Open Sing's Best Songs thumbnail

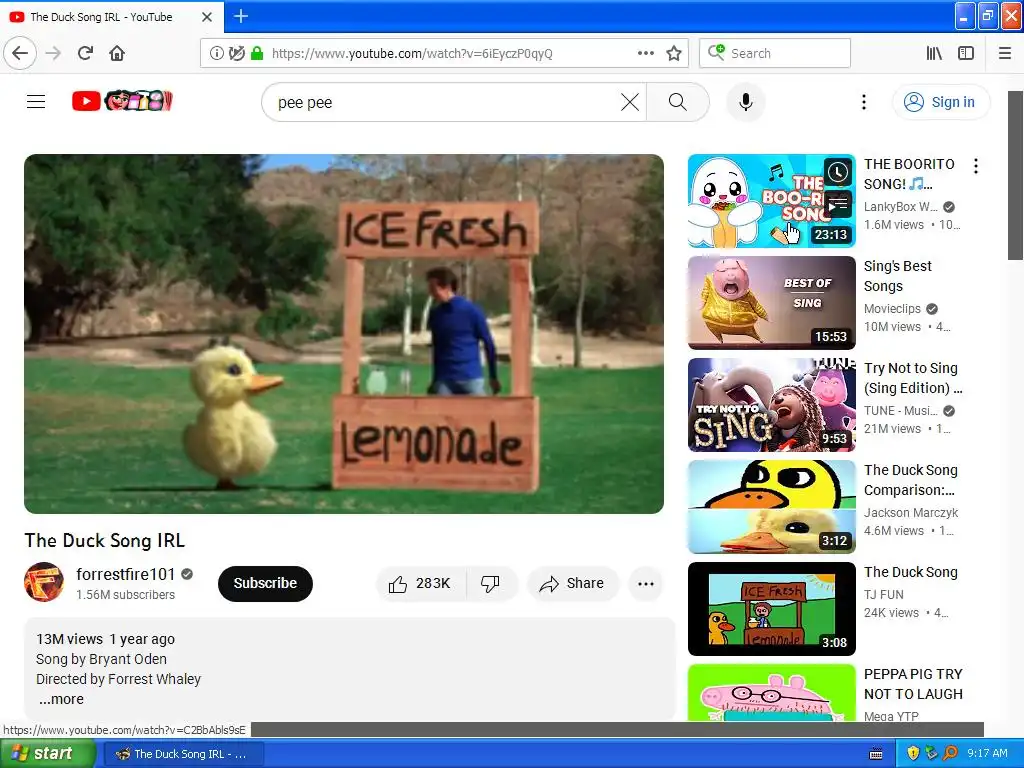(771, 303)
